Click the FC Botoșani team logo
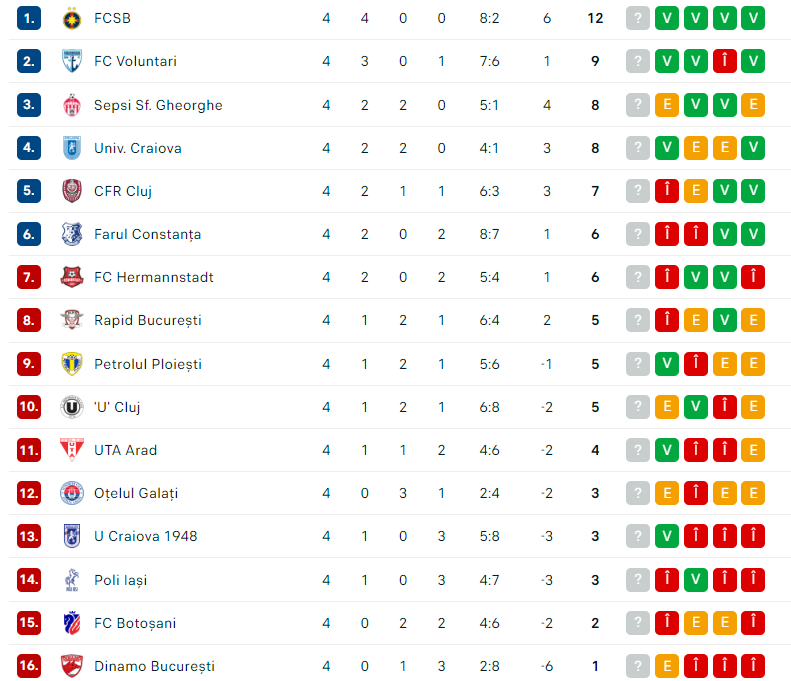Viewport: 791px width, 681px height. 72,623
